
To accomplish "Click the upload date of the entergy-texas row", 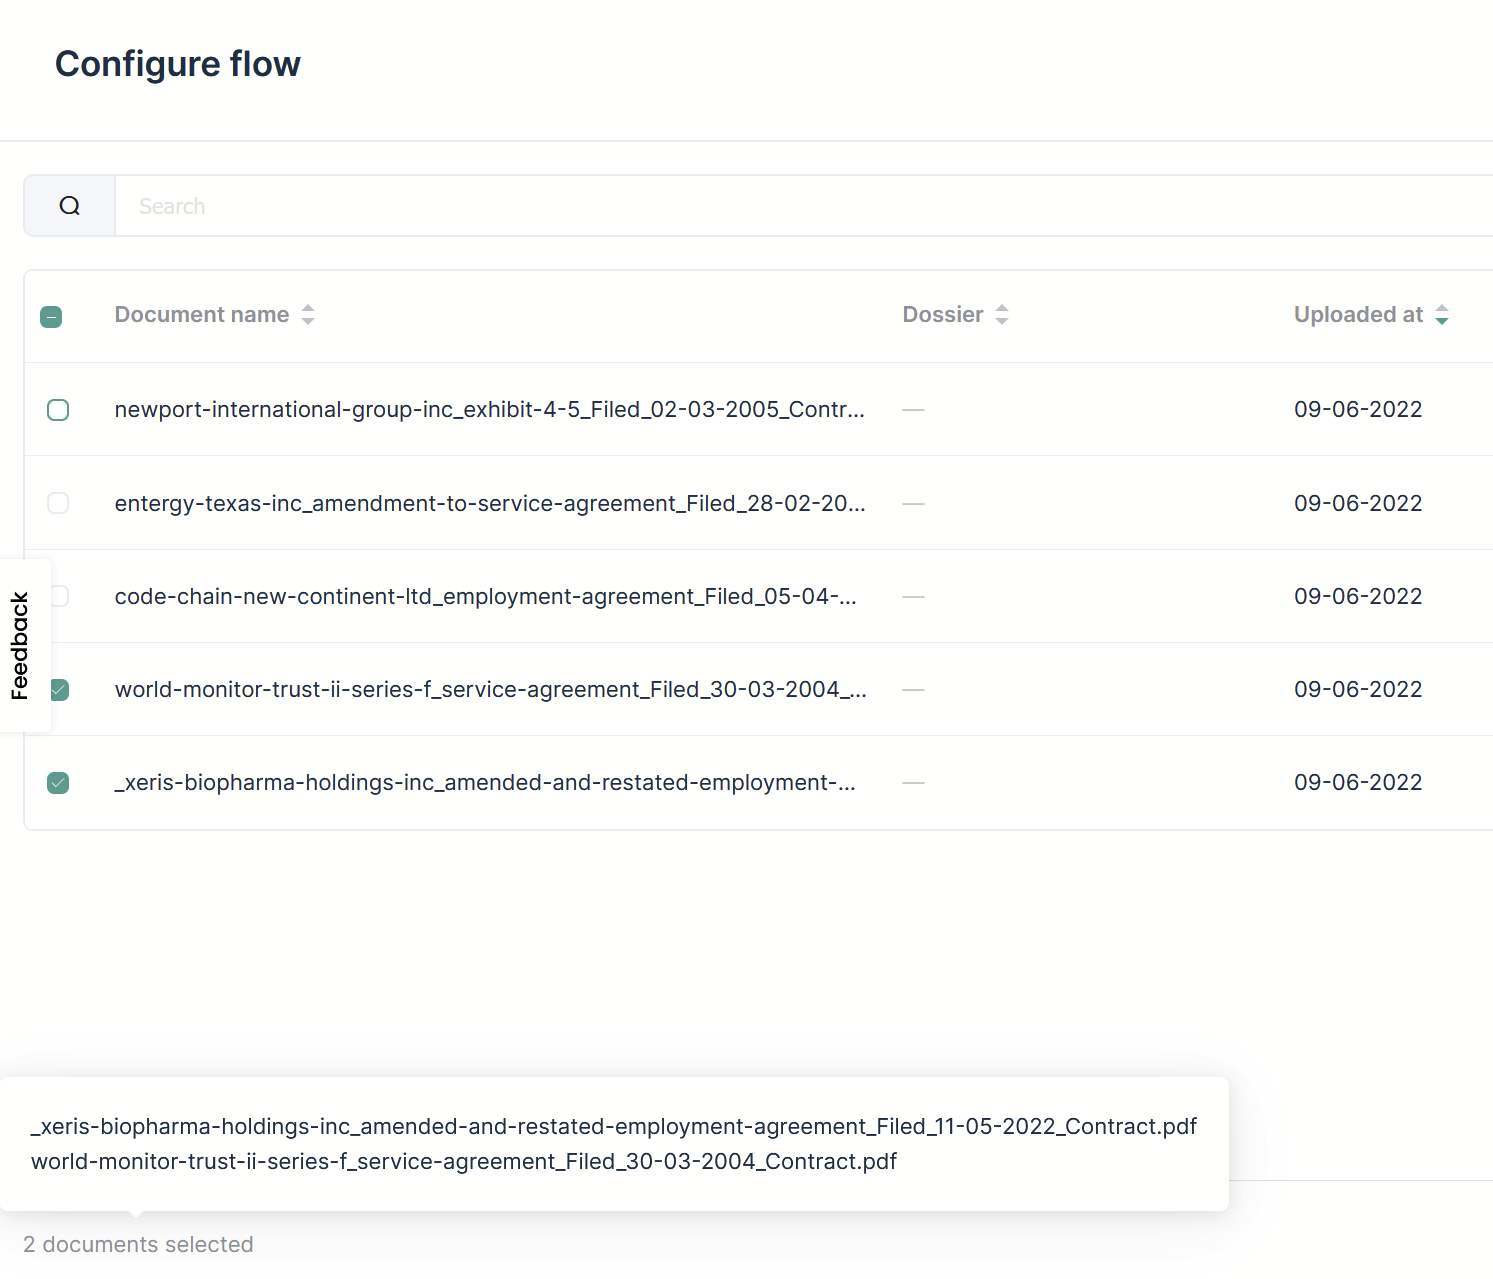I will tap(1358, 503).
